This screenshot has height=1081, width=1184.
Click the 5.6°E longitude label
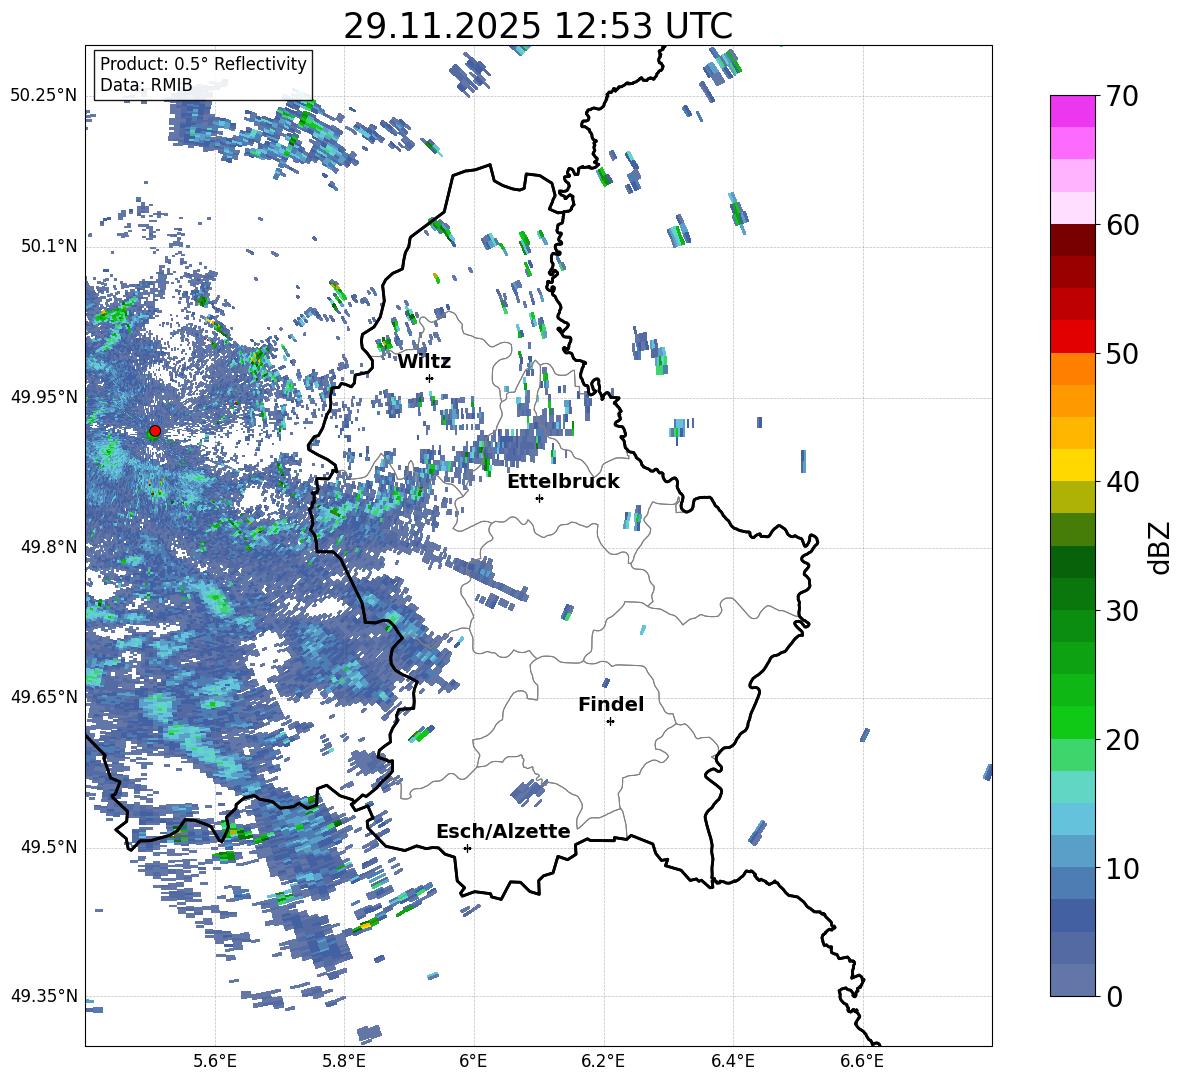[215, 1061]
